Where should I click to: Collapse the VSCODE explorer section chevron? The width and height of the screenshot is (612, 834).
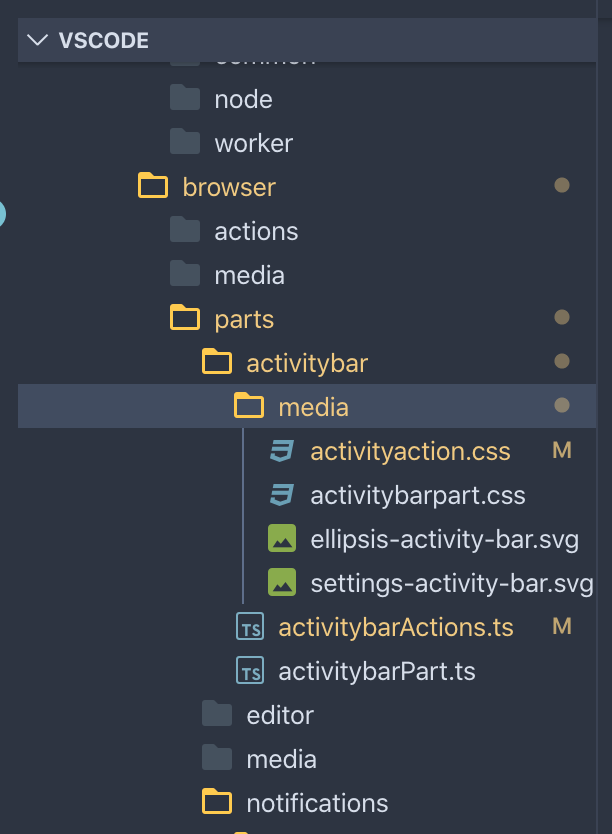37,40
